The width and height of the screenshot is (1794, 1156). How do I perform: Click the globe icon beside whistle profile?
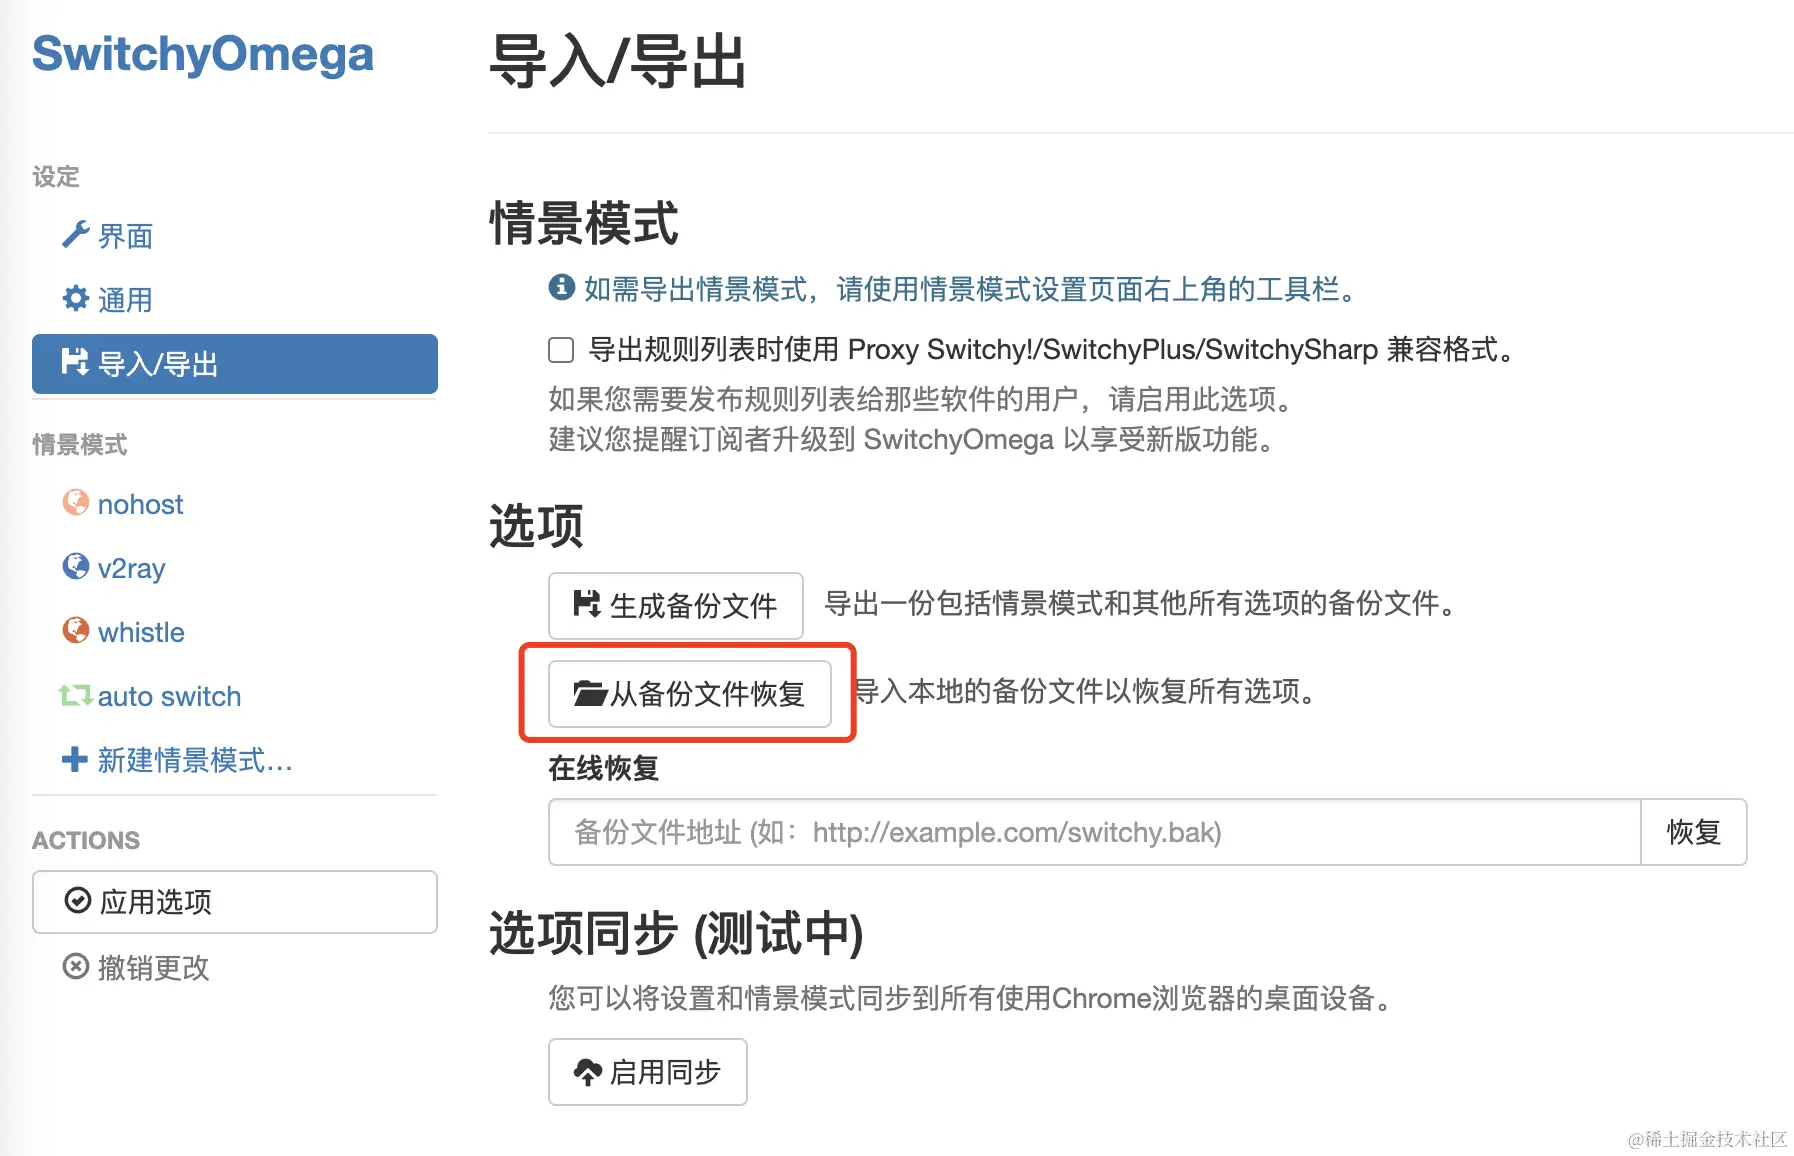tap(76, 630)
